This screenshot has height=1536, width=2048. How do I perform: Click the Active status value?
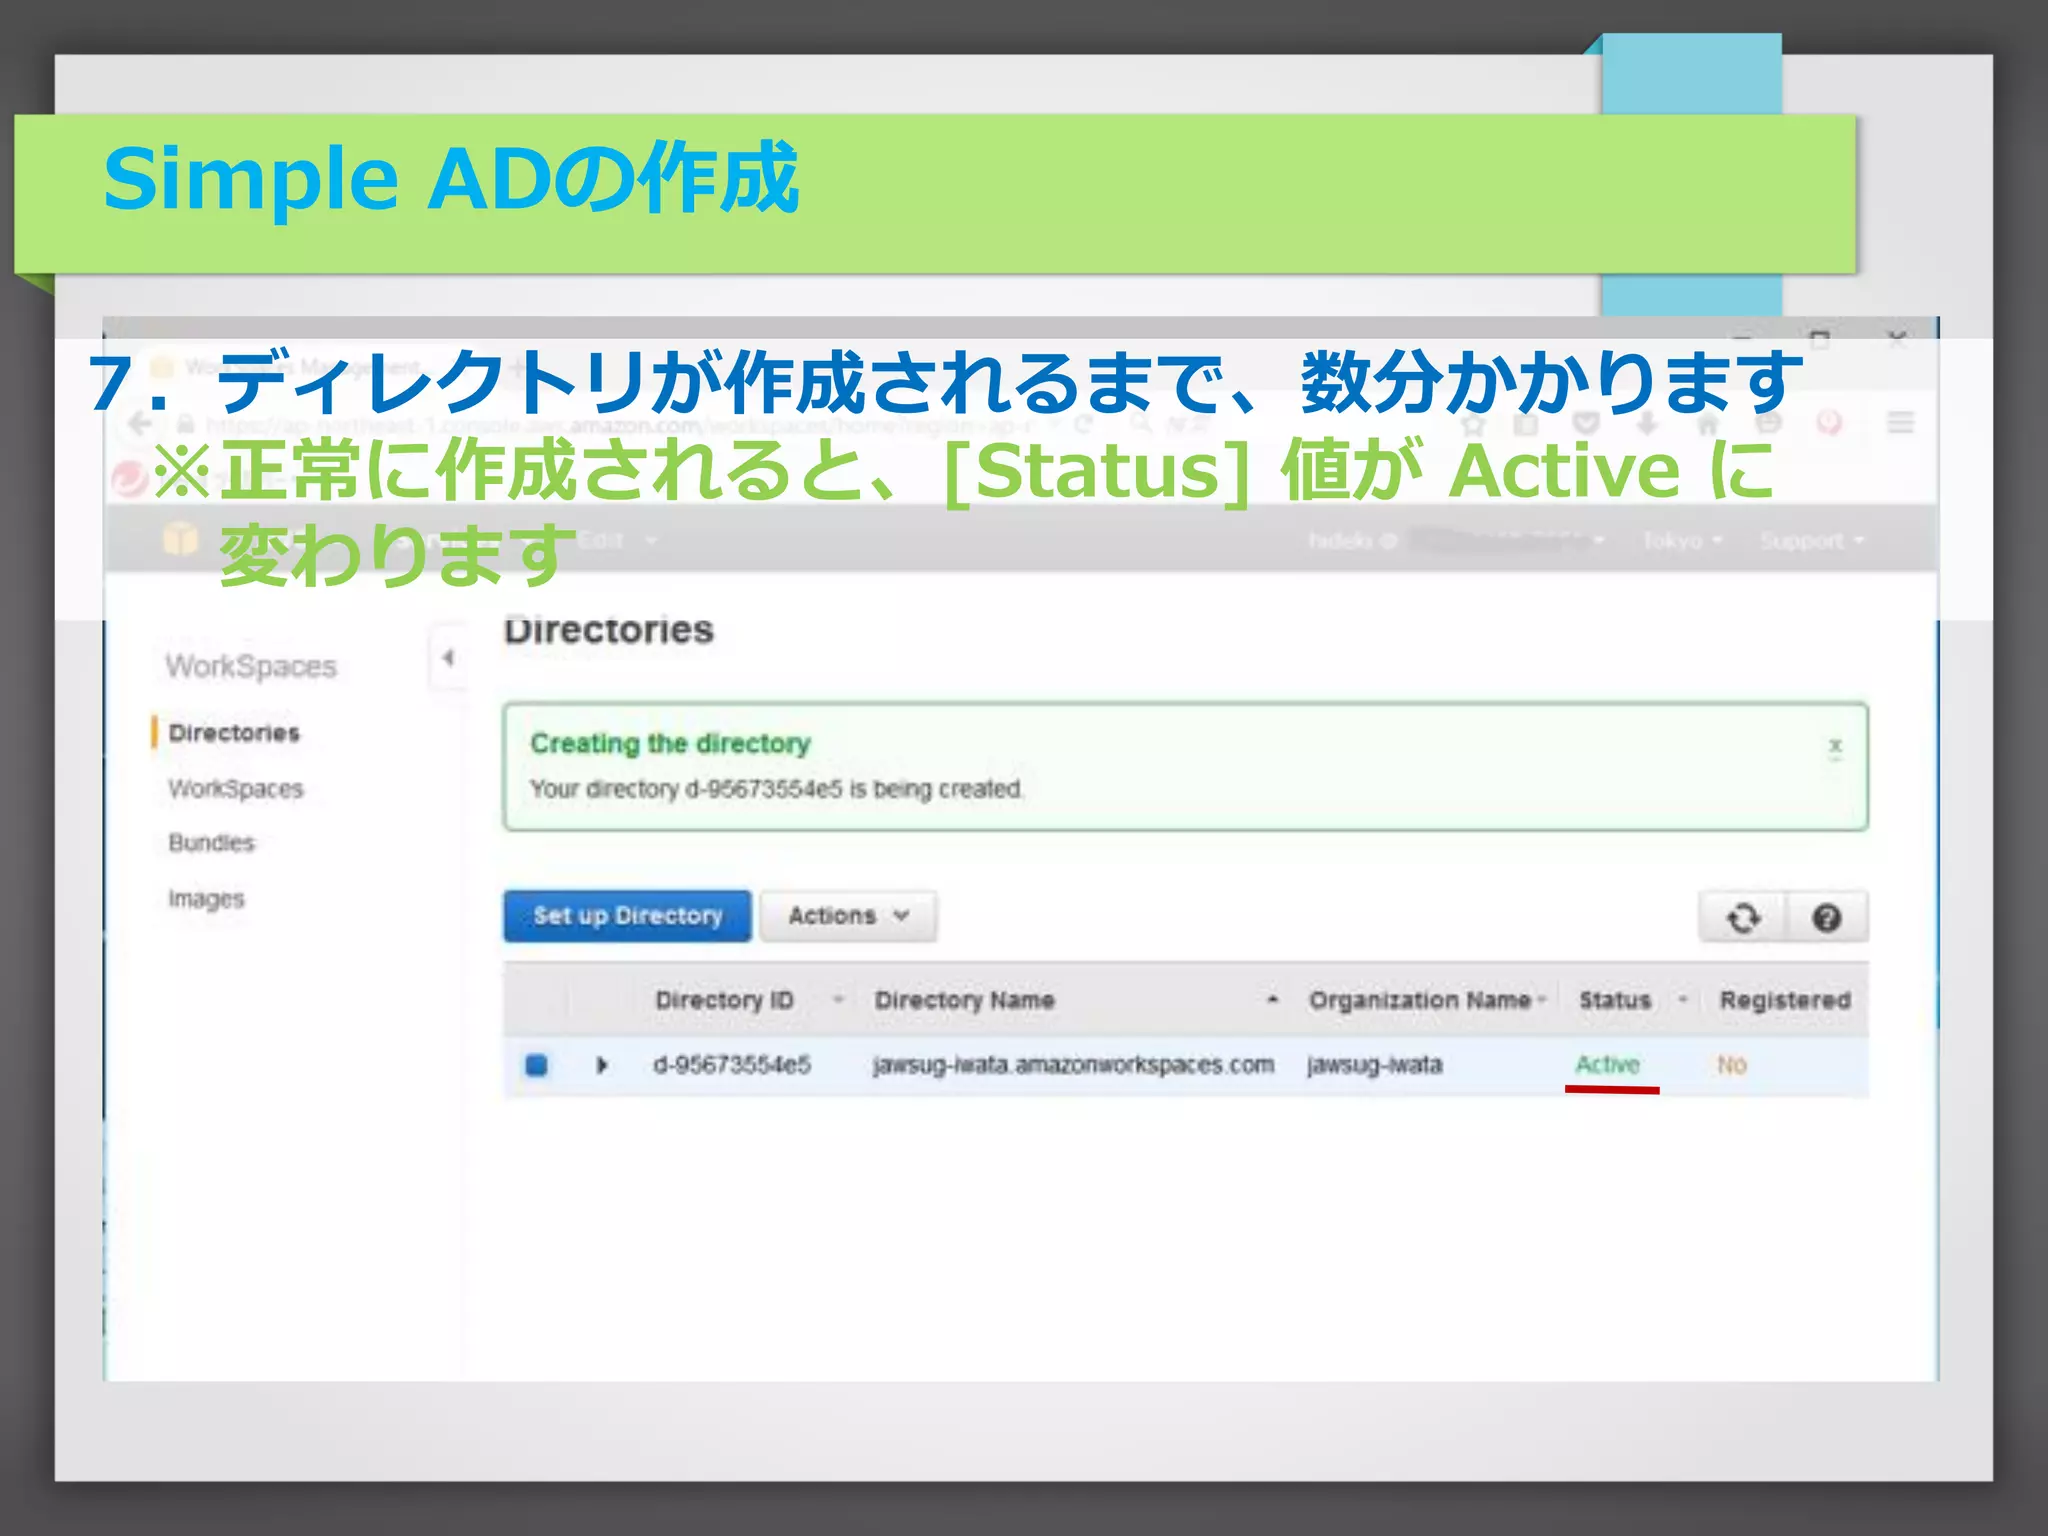(1608, 1065)
